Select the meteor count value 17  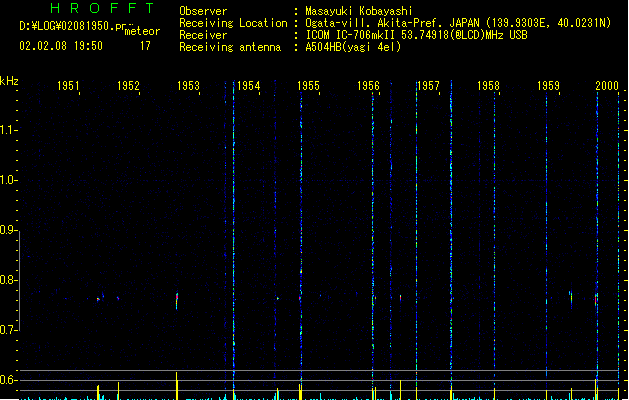pos(145,46)
